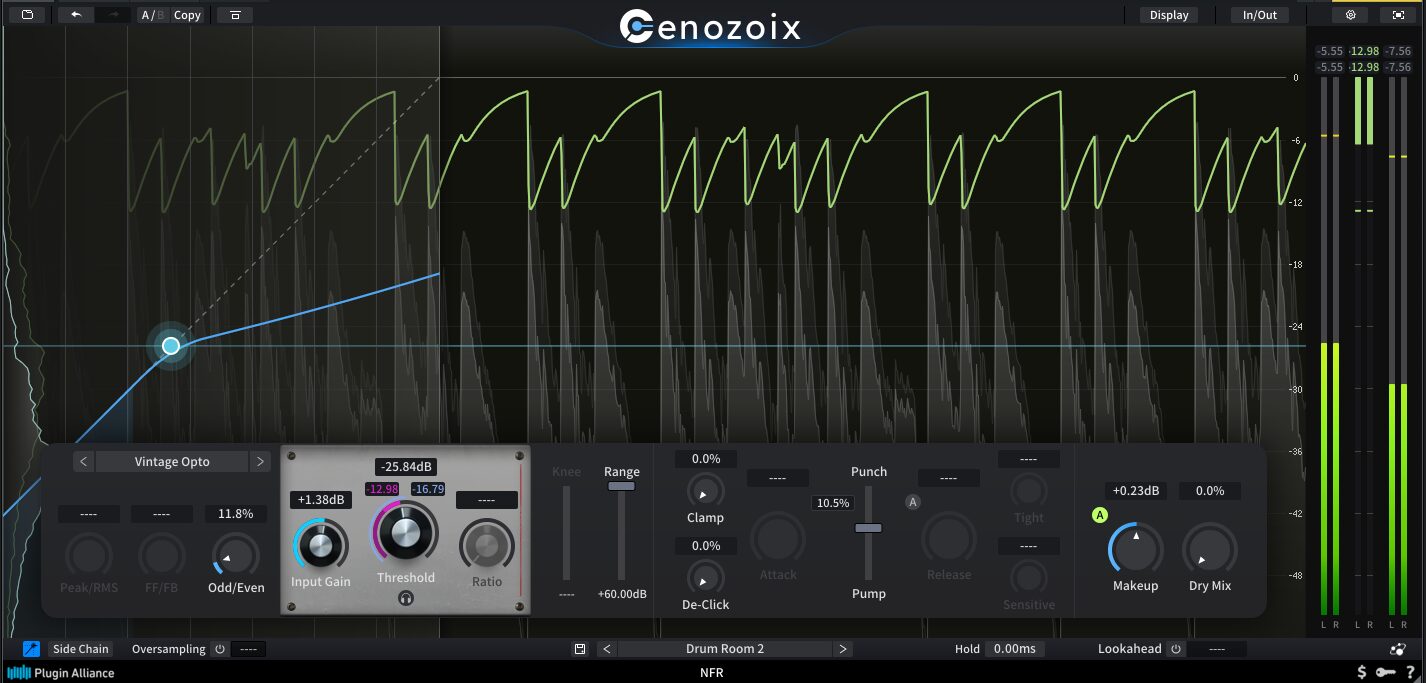Click the NFR license label

tap(711, 673)
